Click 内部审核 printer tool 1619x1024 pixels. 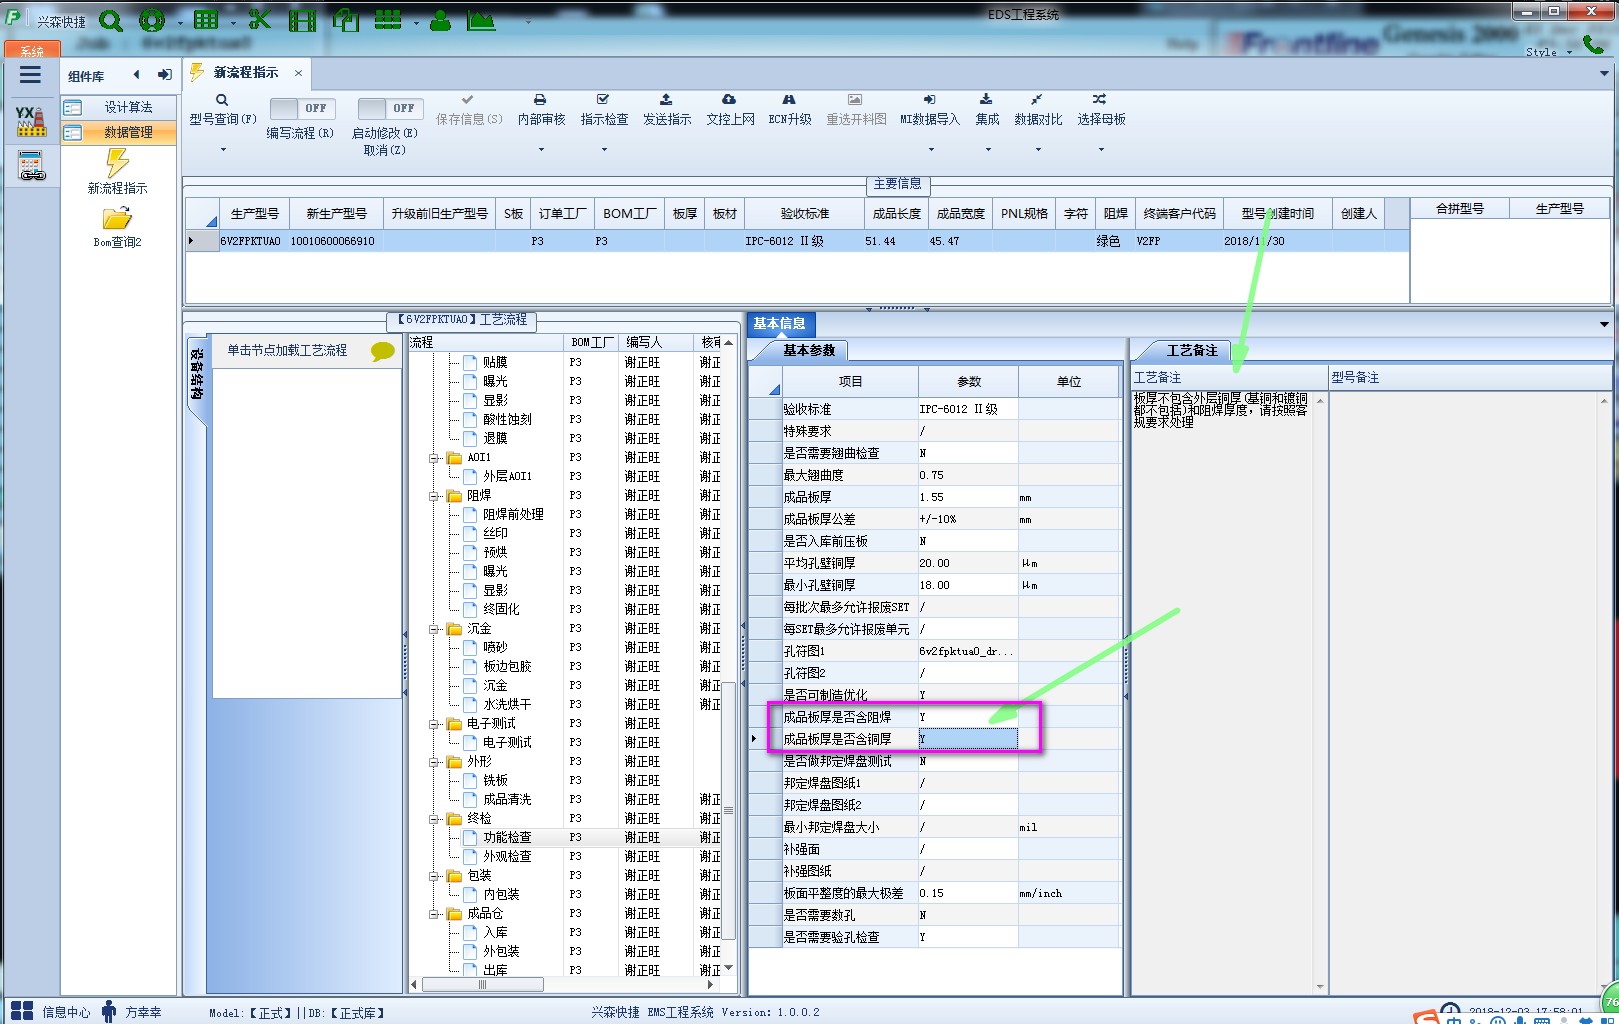(x=541, y=109)
